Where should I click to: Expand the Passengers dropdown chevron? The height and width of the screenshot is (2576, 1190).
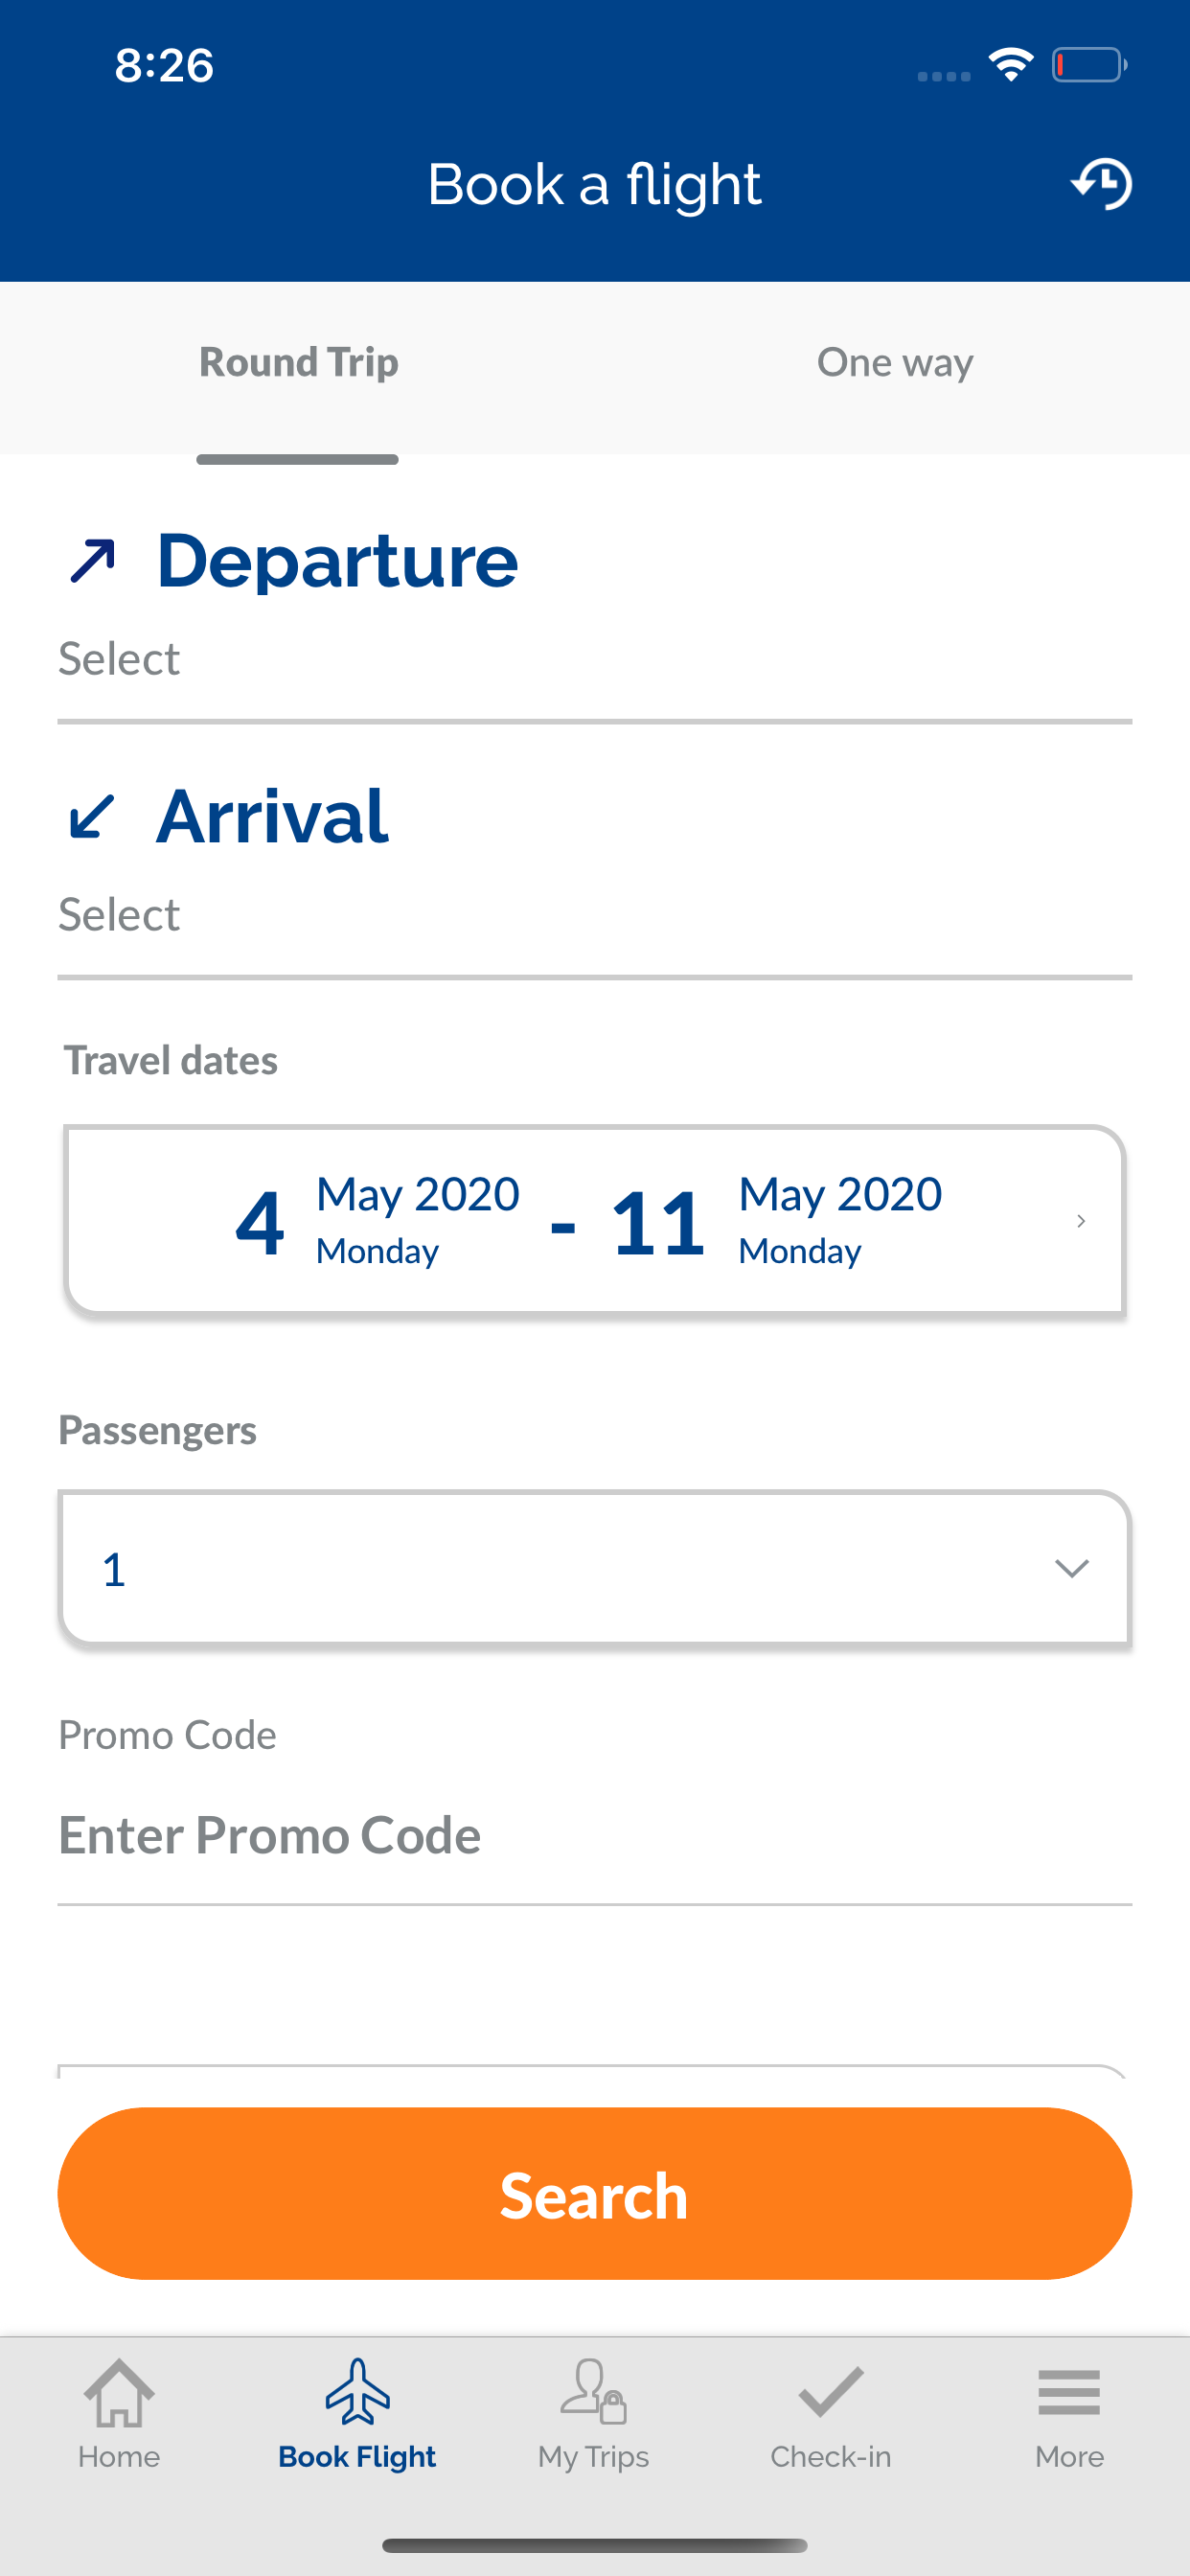coord(1072,1568)
